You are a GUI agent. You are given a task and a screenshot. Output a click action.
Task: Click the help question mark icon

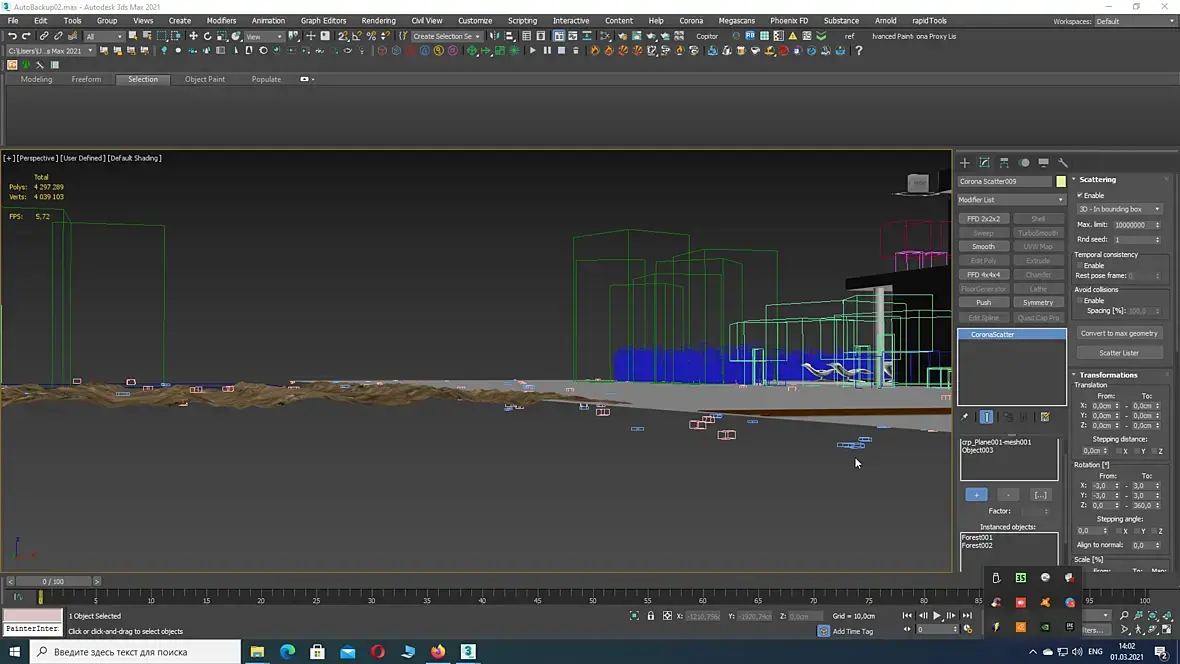click(x=858, y=51)
